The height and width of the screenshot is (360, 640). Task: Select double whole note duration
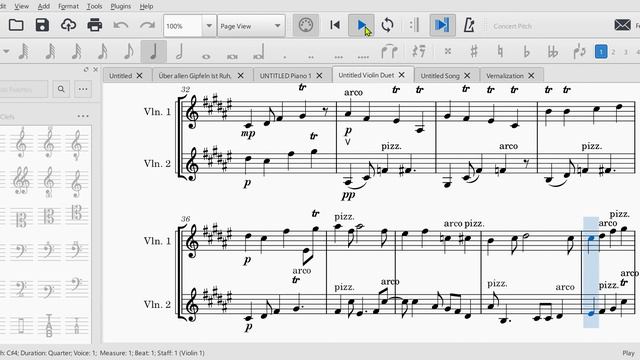pyautogui.click(x=232, y=56)
